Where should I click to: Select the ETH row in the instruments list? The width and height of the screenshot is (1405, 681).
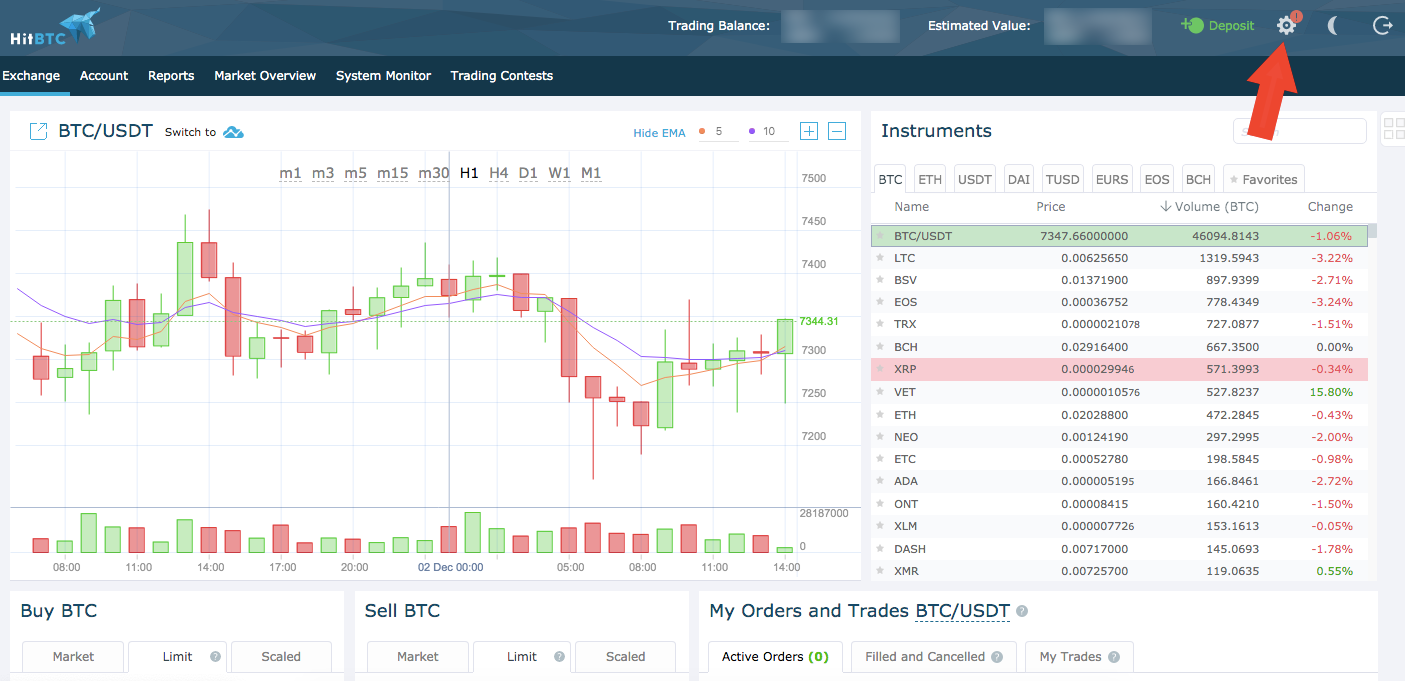[x=1119, y=415]
